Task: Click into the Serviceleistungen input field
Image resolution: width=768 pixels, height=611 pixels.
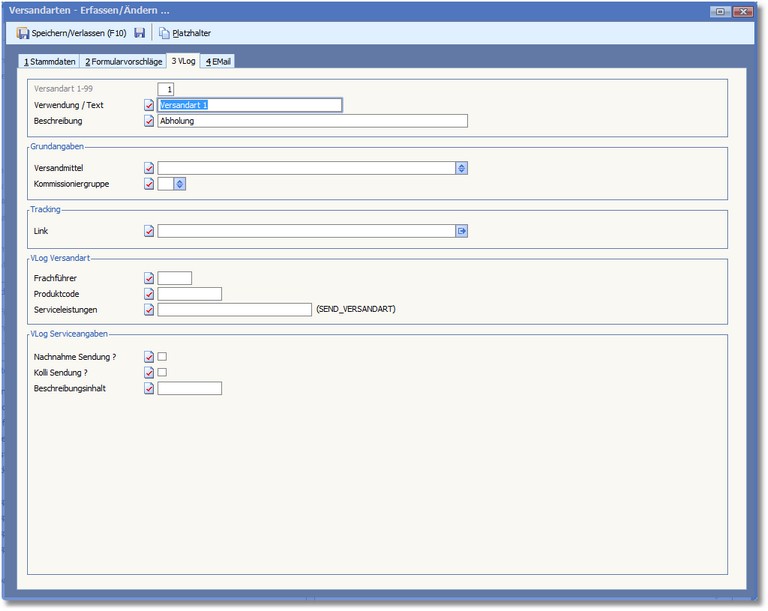Action: tap(234, 310)
